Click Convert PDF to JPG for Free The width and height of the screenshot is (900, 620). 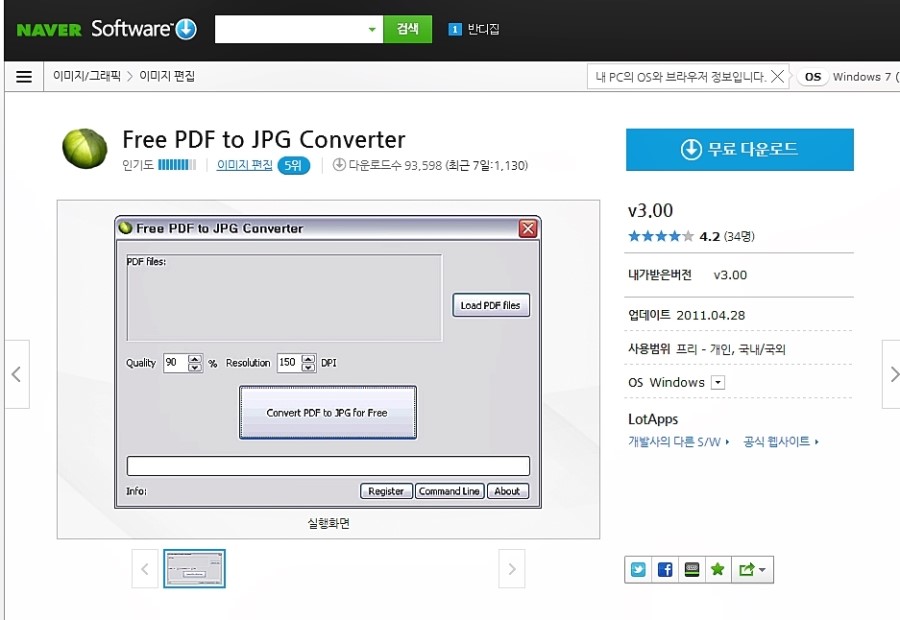point(328,413)
